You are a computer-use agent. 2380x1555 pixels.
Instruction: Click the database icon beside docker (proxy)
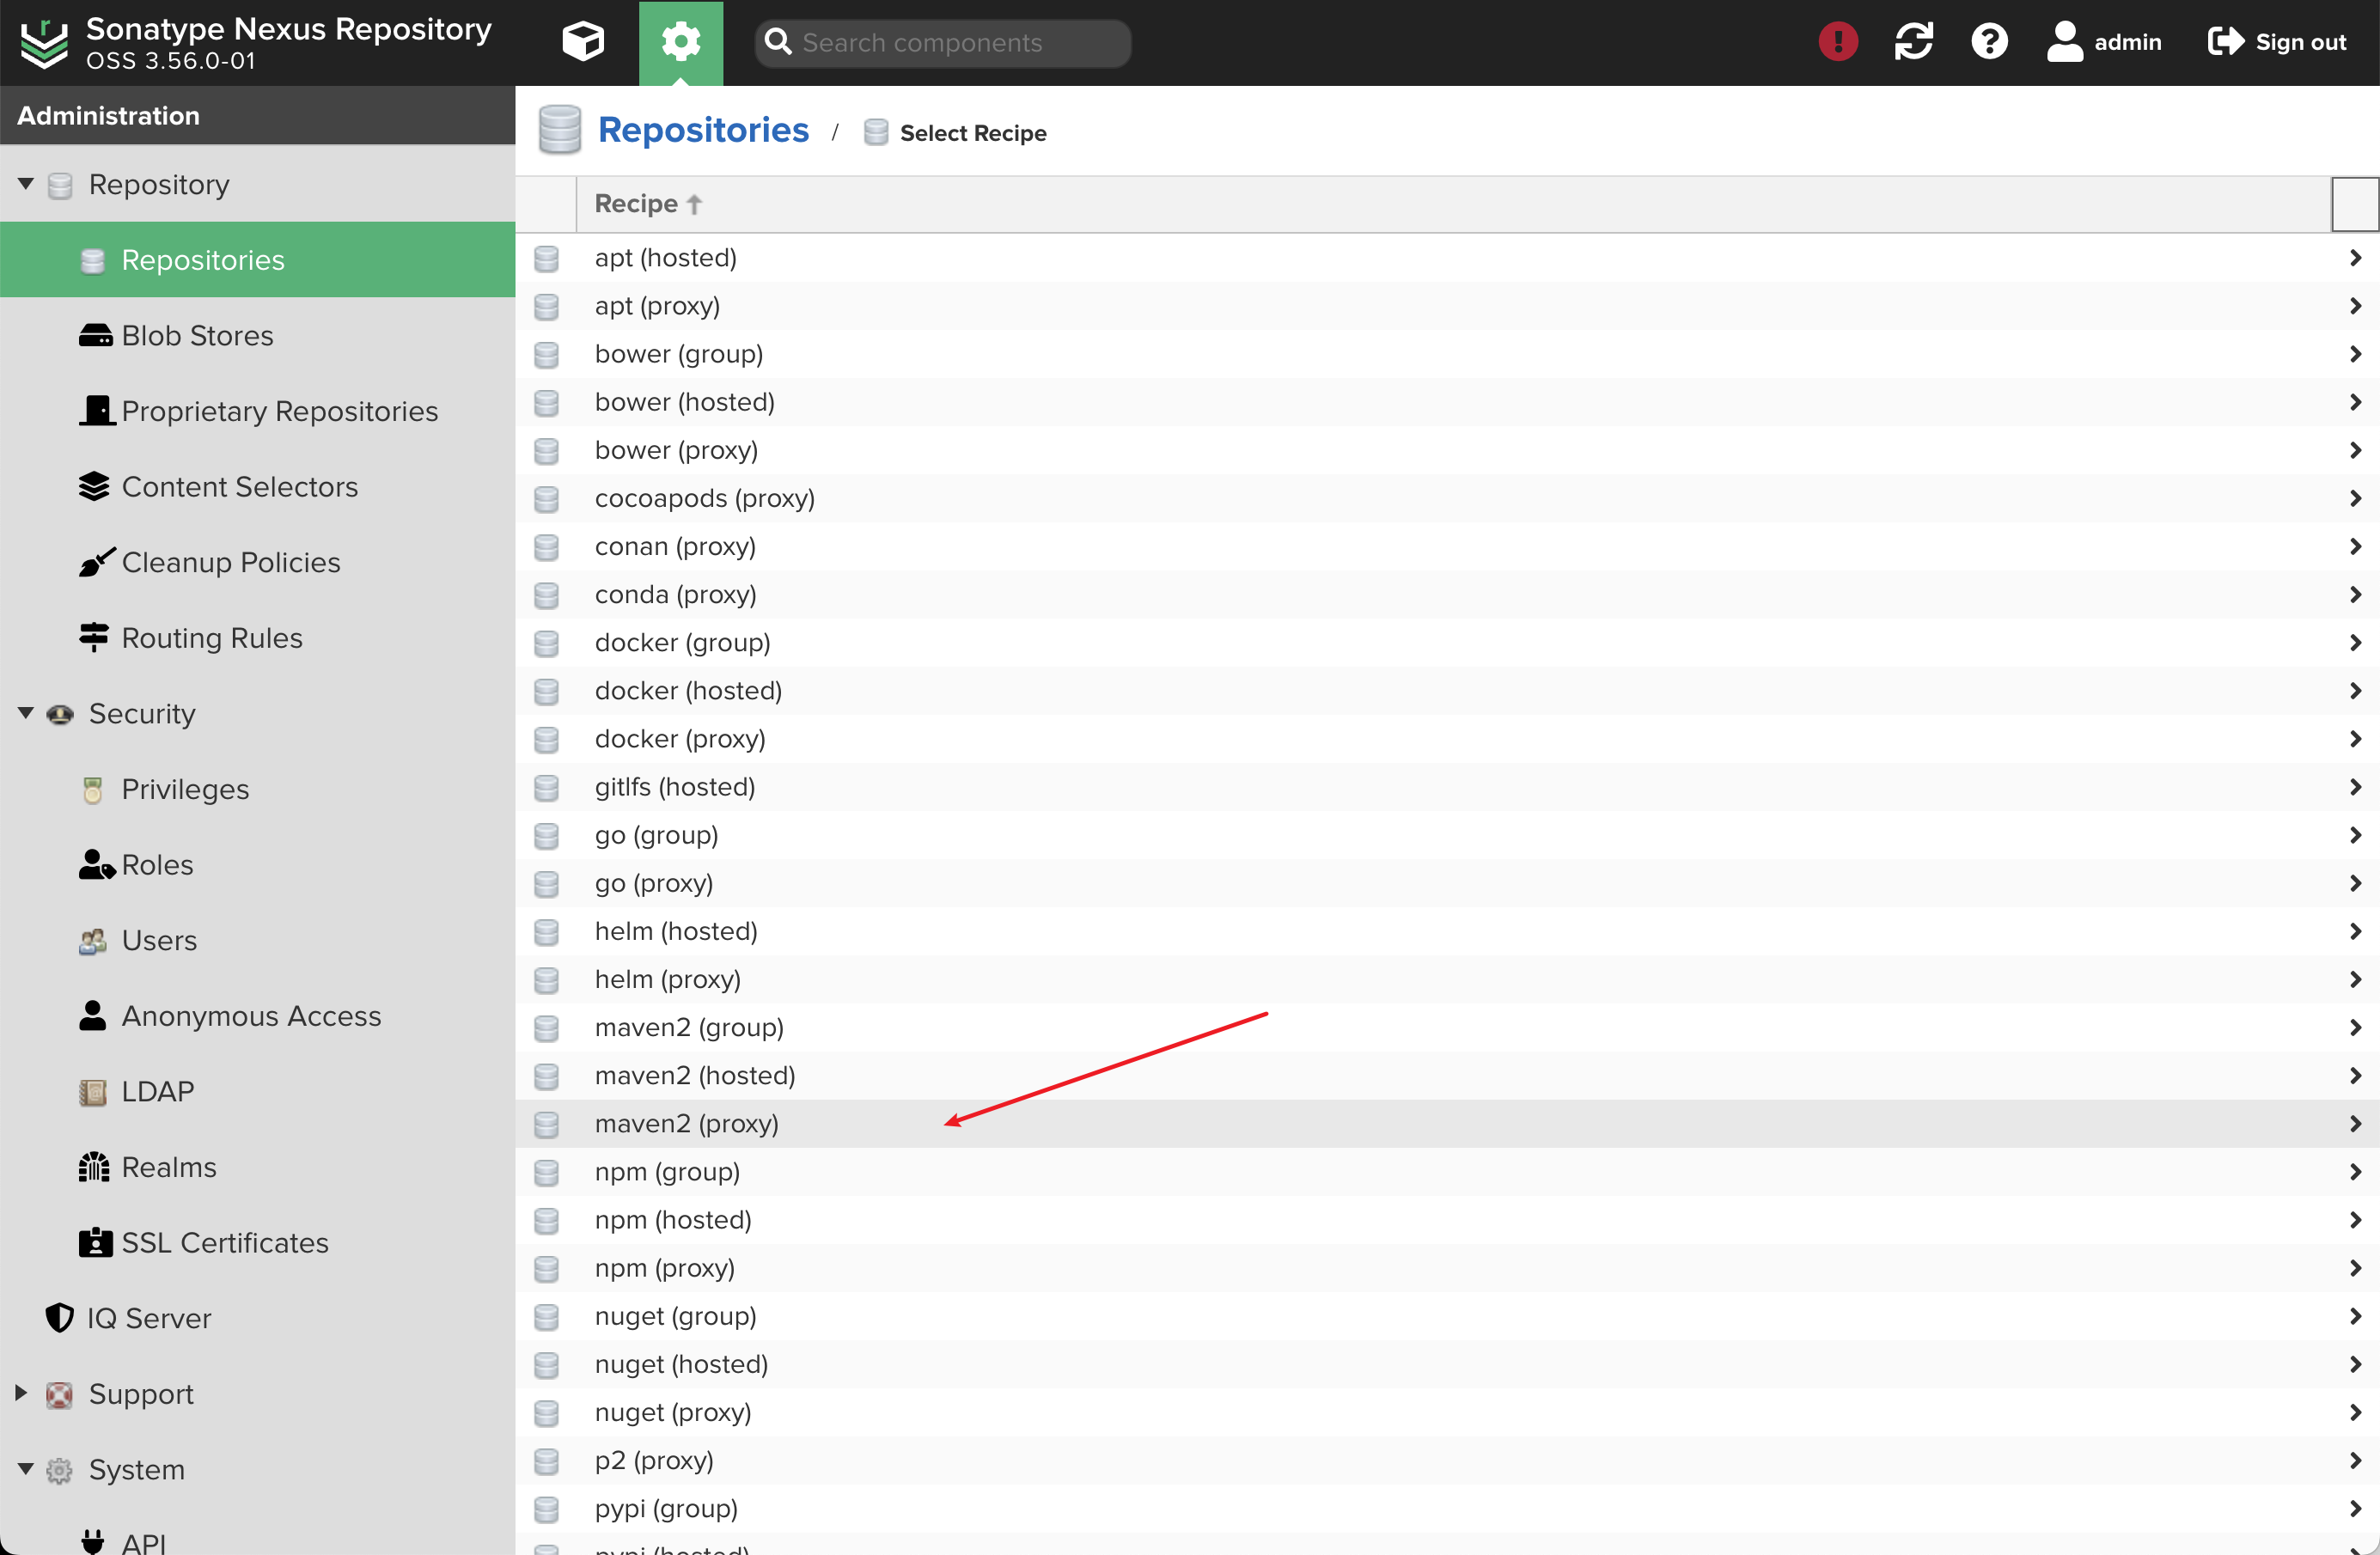(x=546, y=740)
